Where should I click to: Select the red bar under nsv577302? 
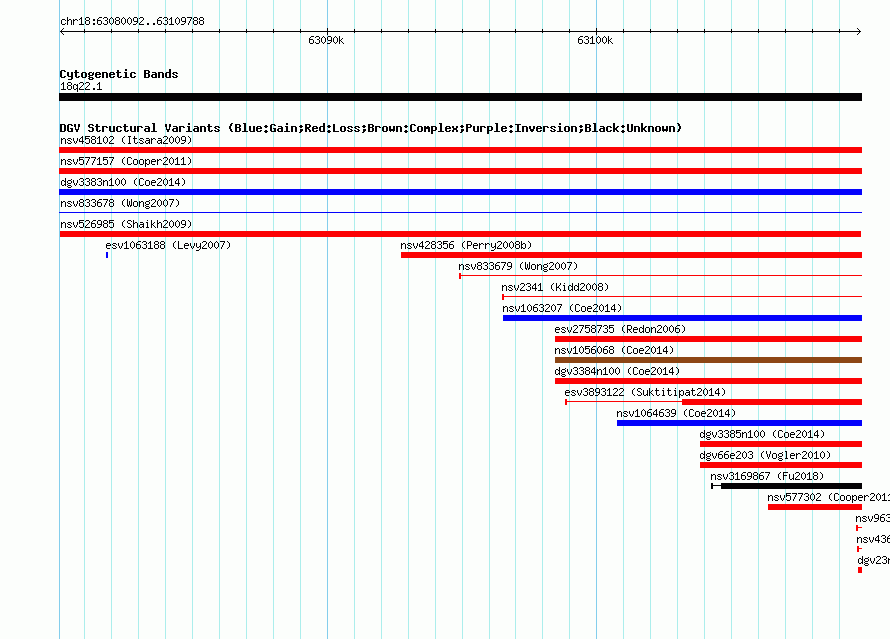[815, 507]
